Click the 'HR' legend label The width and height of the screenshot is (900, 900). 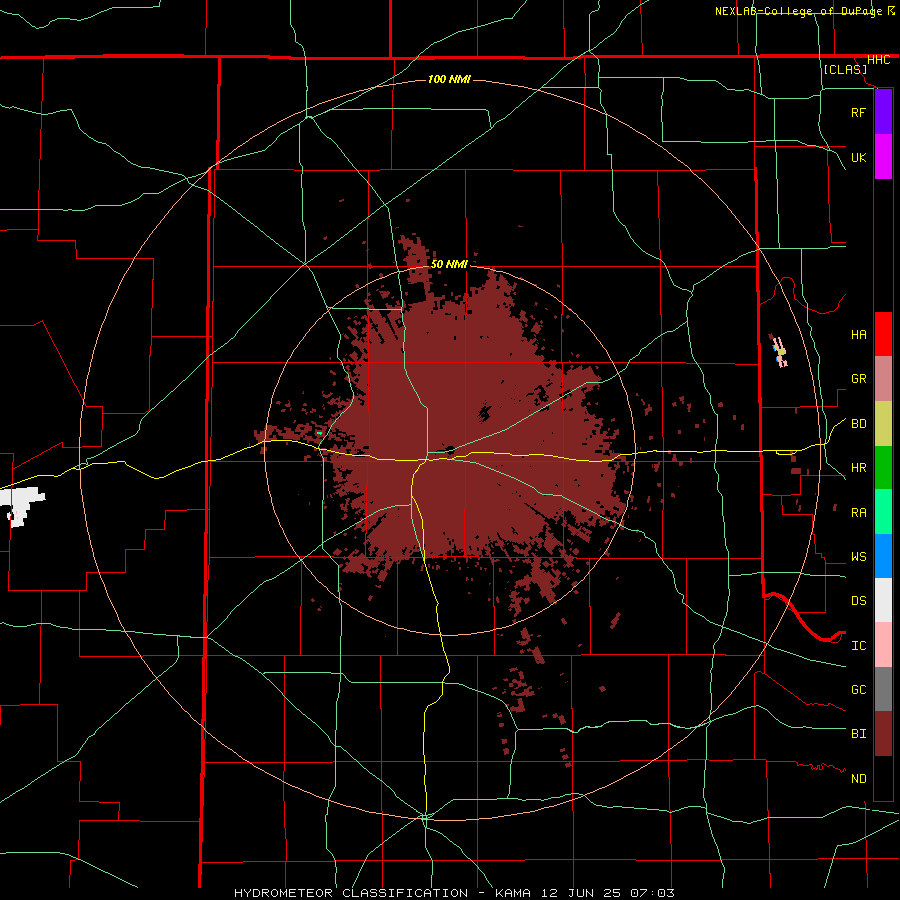(858, 468)
